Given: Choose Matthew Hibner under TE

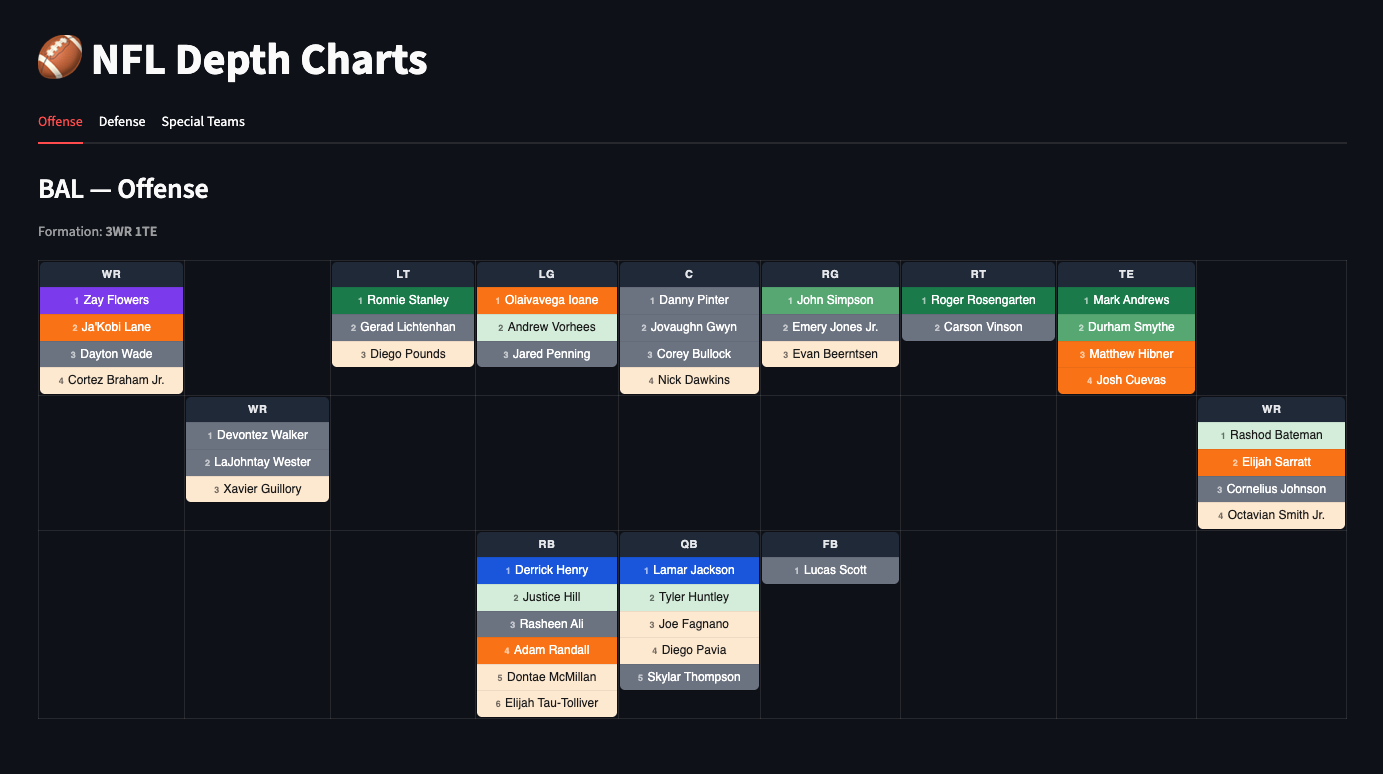Looking at the screenshot, I should click(x=1126, y=354).
